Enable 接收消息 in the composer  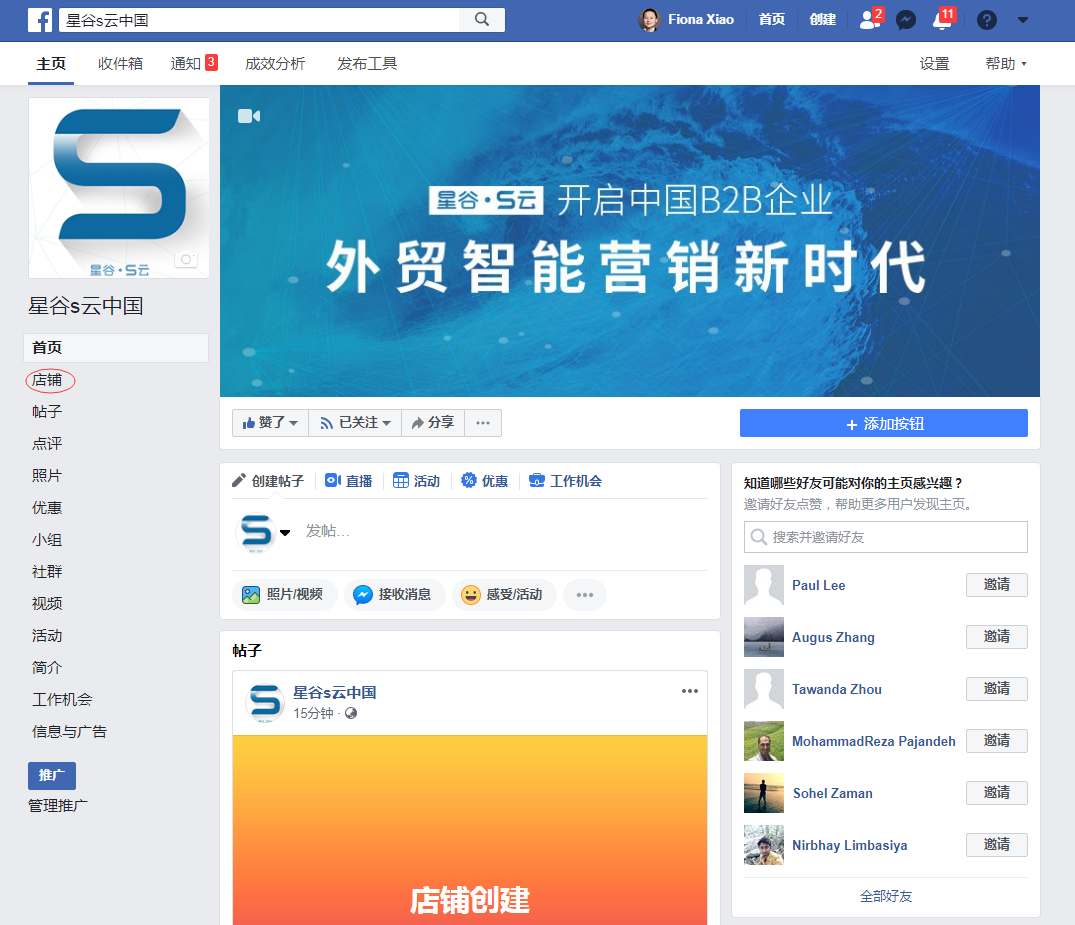point(394,594)
